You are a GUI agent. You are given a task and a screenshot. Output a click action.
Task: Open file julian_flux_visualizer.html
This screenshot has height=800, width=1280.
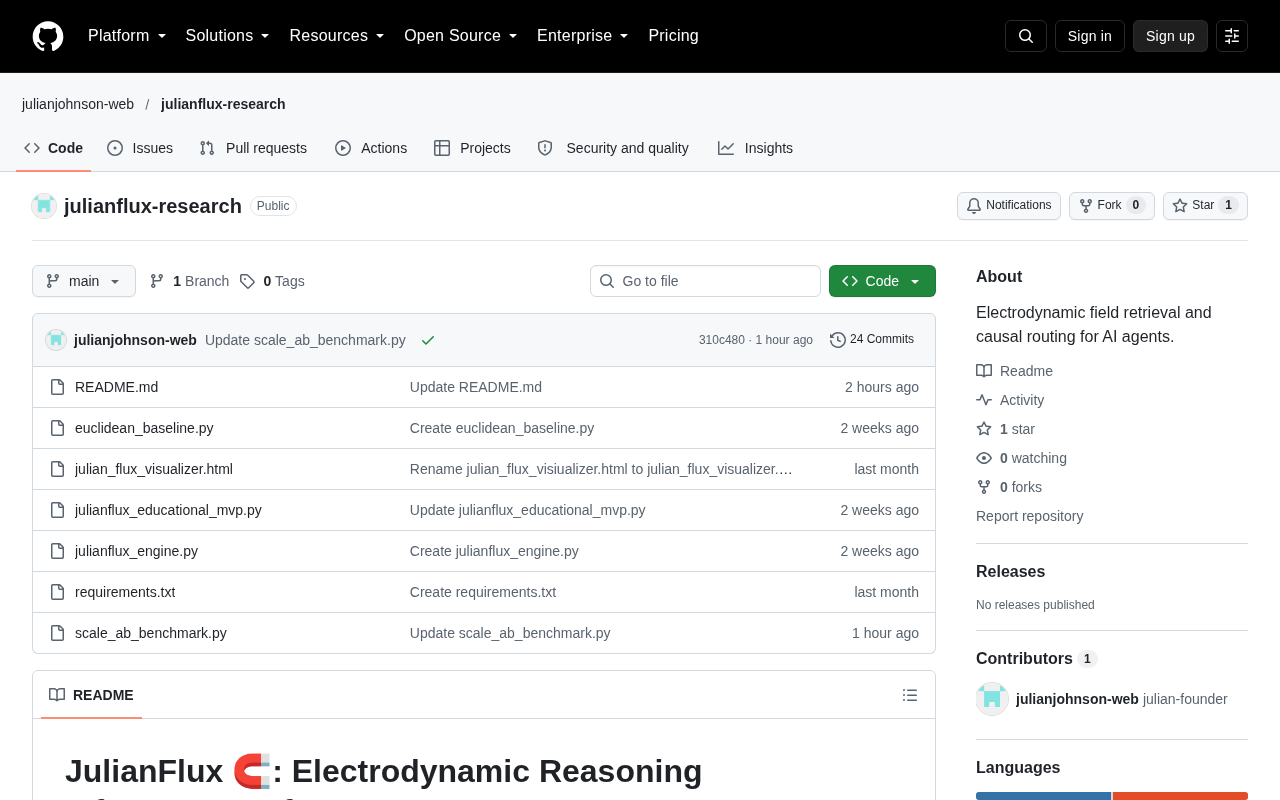154,469
